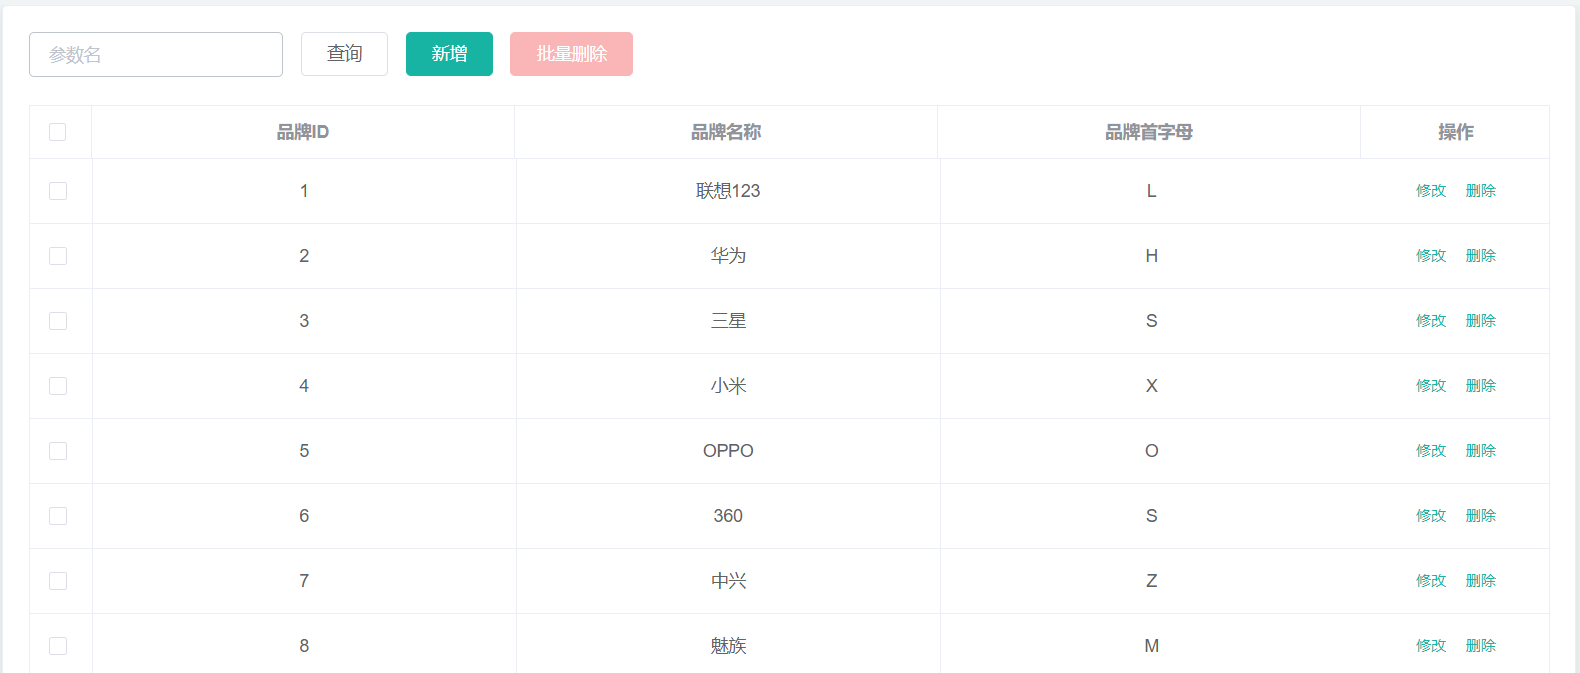Click the first-letter cell X
1580x673 pixels.
1152,386
